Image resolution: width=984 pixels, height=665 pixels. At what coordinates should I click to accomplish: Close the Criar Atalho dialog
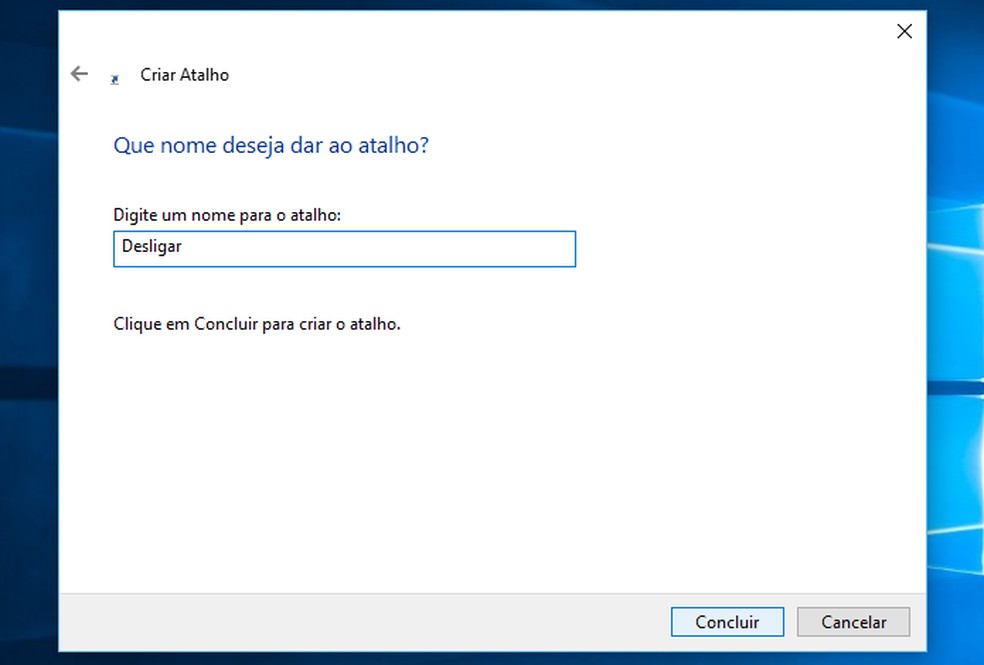[904, 31]
